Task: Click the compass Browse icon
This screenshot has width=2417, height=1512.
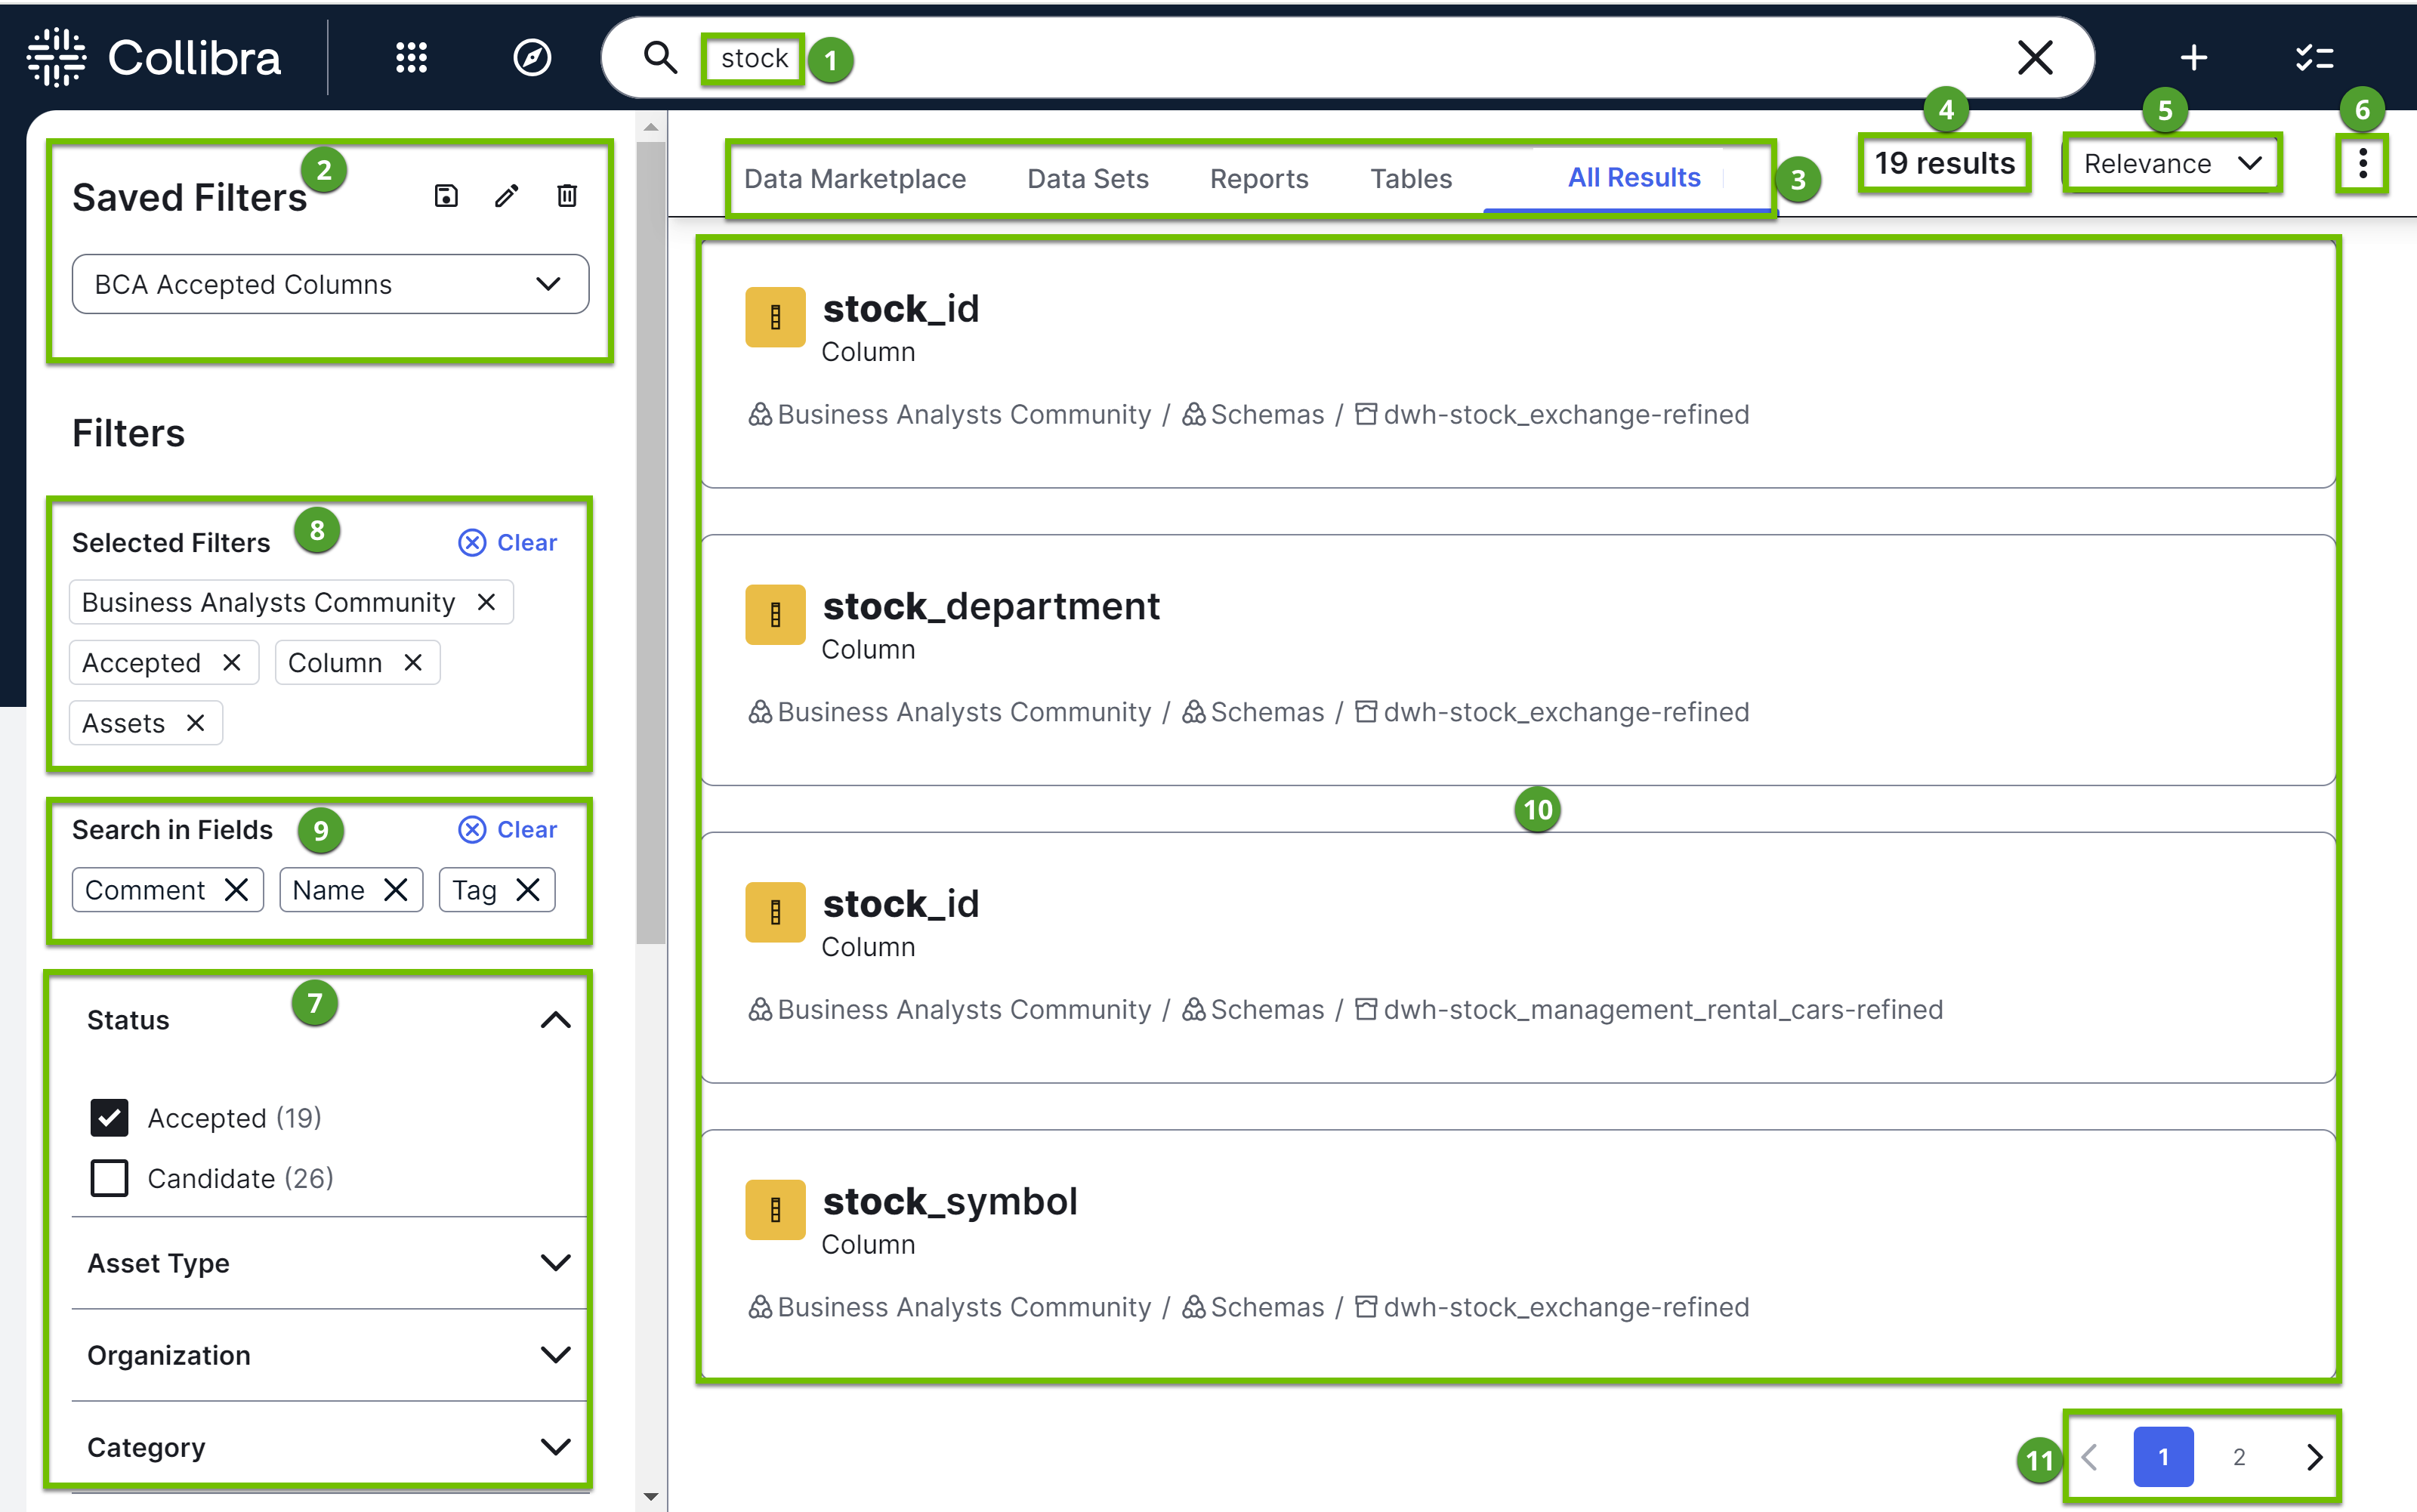Action: [x=532, y=58]
